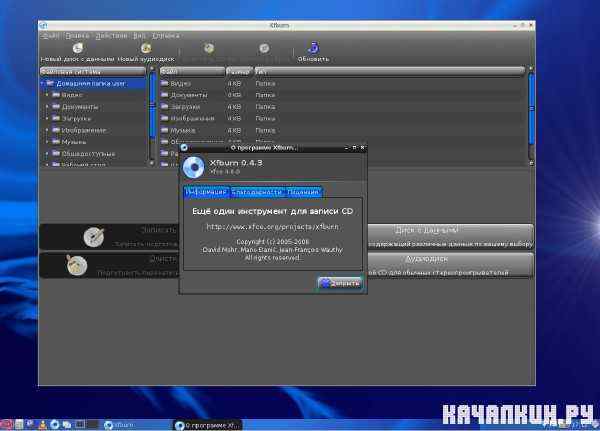Open the Файл menu

point(50,36)
